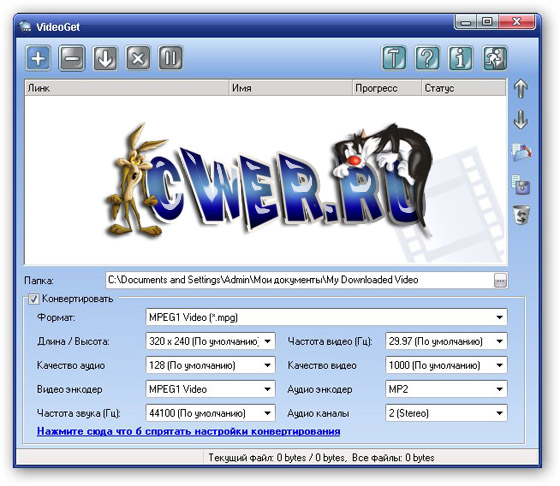Viewport: 560px width, 486px height.
Task: Show about info with the i icon
Action: click(460, 58)
